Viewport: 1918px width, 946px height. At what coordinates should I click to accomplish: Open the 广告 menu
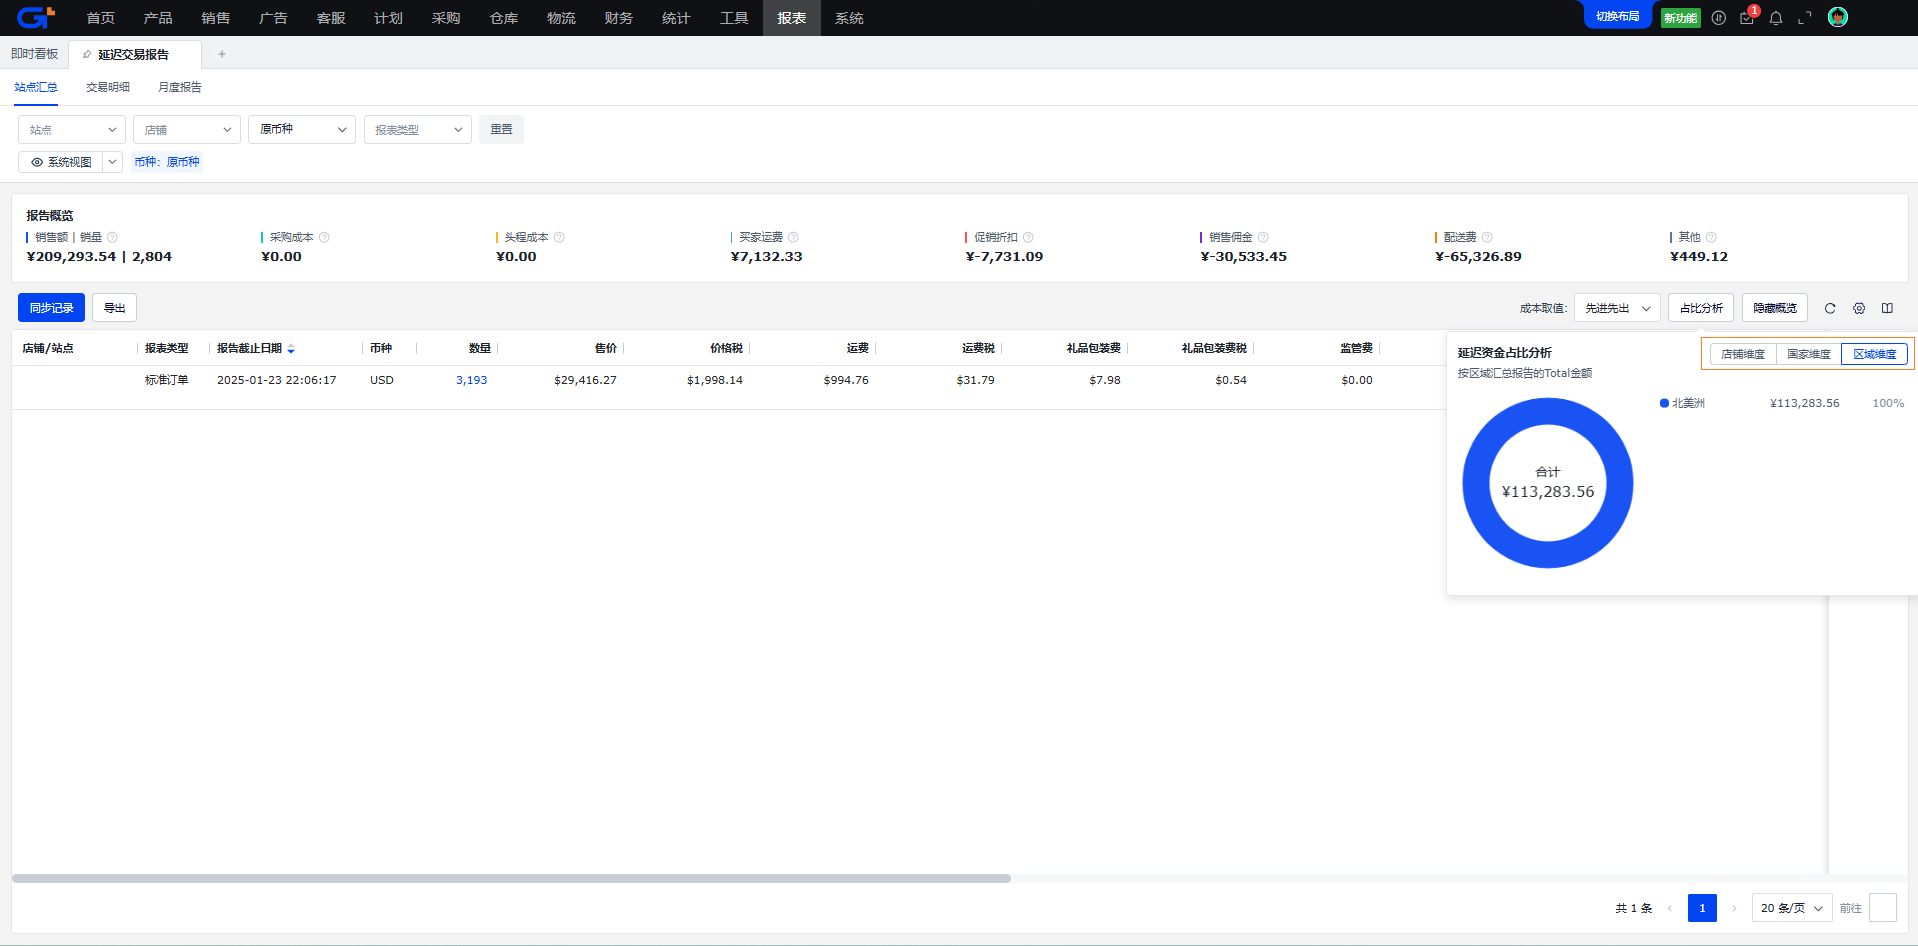(x=273, y=18)
